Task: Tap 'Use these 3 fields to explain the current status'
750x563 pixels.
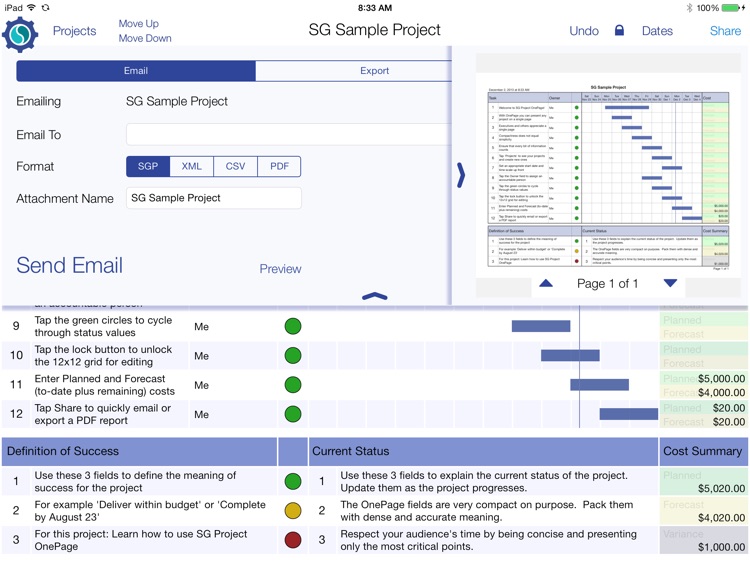Action: point(484,482)
